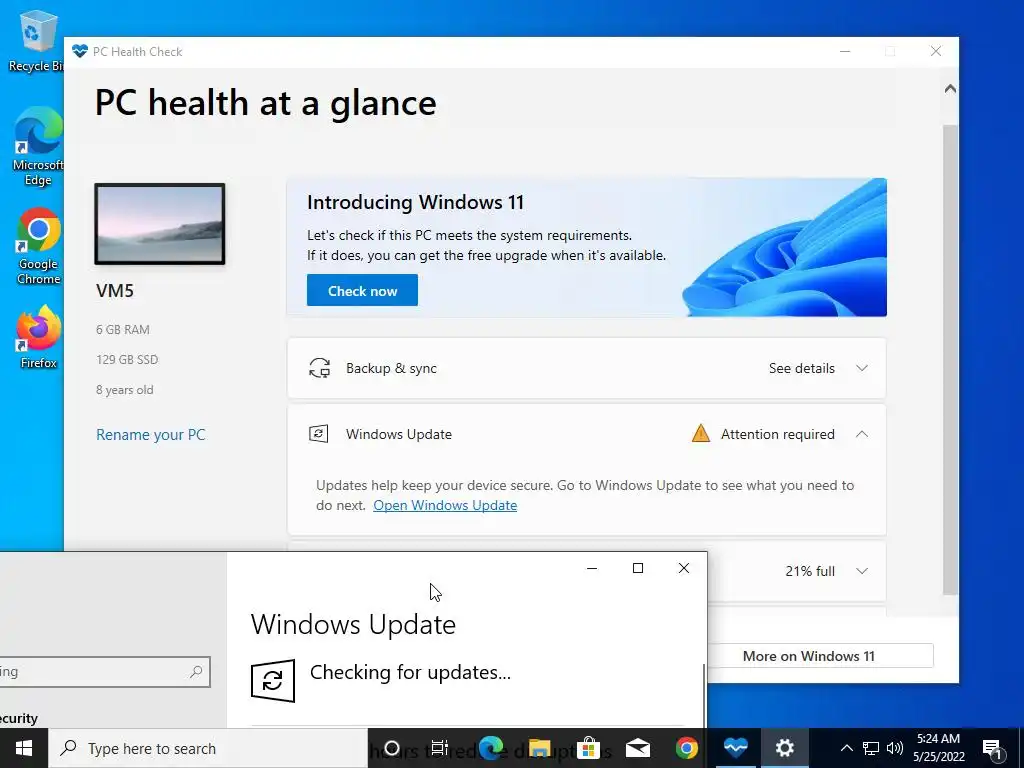Click the 129 GB SSD text
The image size is (1024, 768).
(127, 360)
